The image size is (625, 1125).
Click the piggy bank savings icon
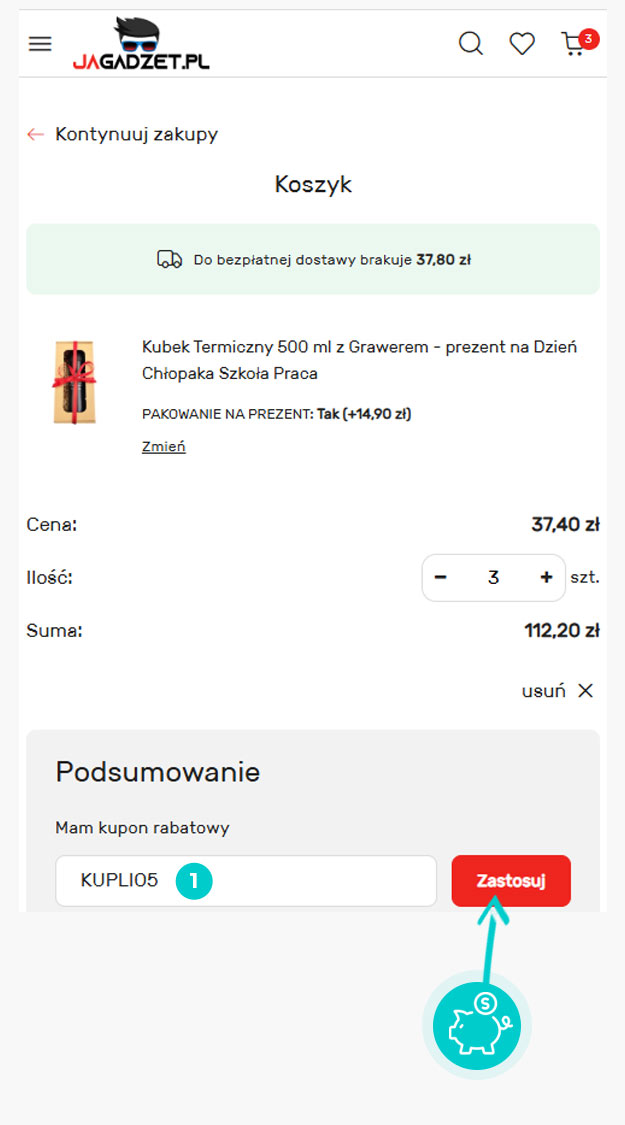pos(476,1026)
